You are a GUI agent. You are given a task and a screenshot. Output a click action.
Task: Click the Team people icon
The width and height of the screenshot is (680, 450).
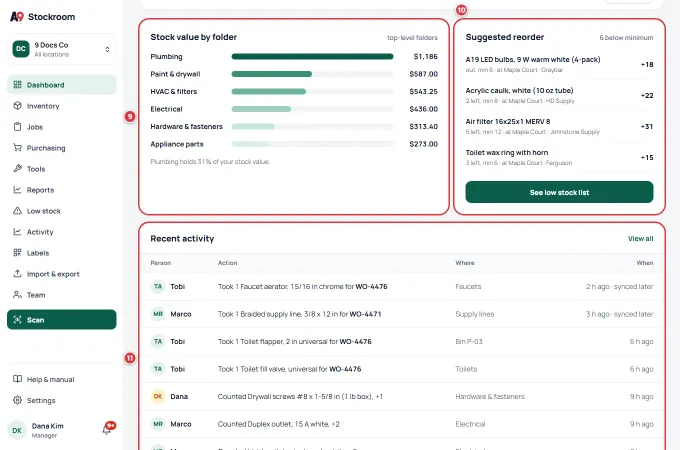pos(17,295)
